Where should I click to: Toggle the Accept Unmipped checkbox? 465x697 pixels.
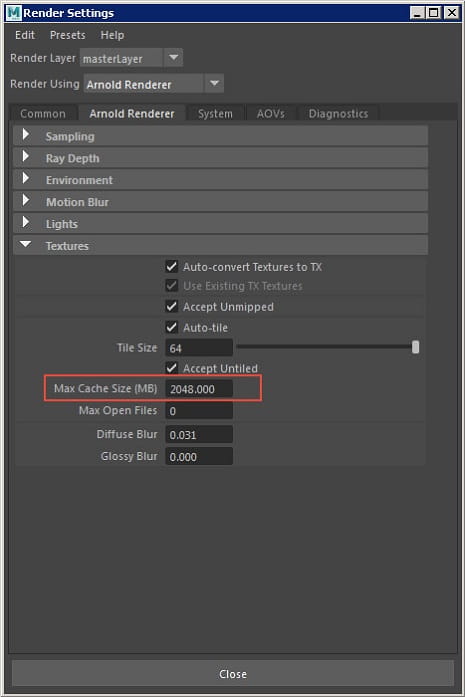tap(172, 306)
